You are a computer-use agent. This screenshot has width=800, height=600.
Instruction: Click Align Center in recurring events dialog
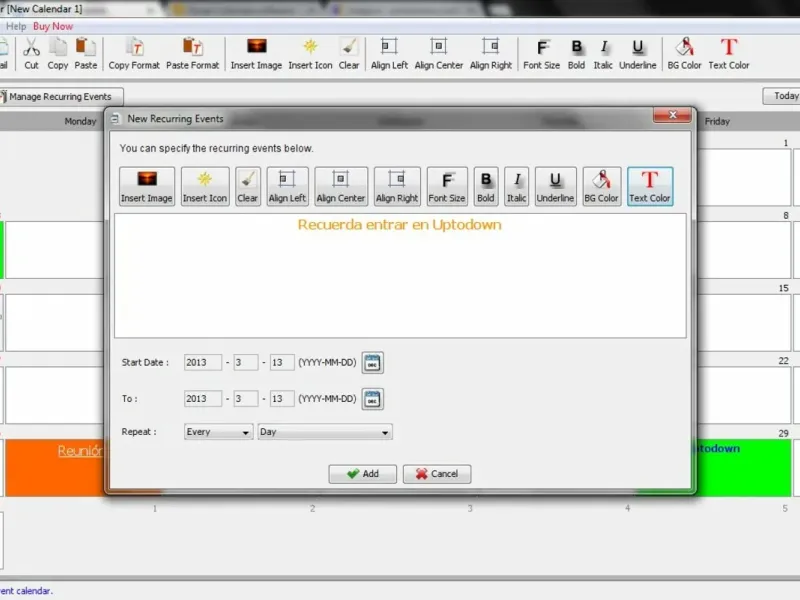341,186
